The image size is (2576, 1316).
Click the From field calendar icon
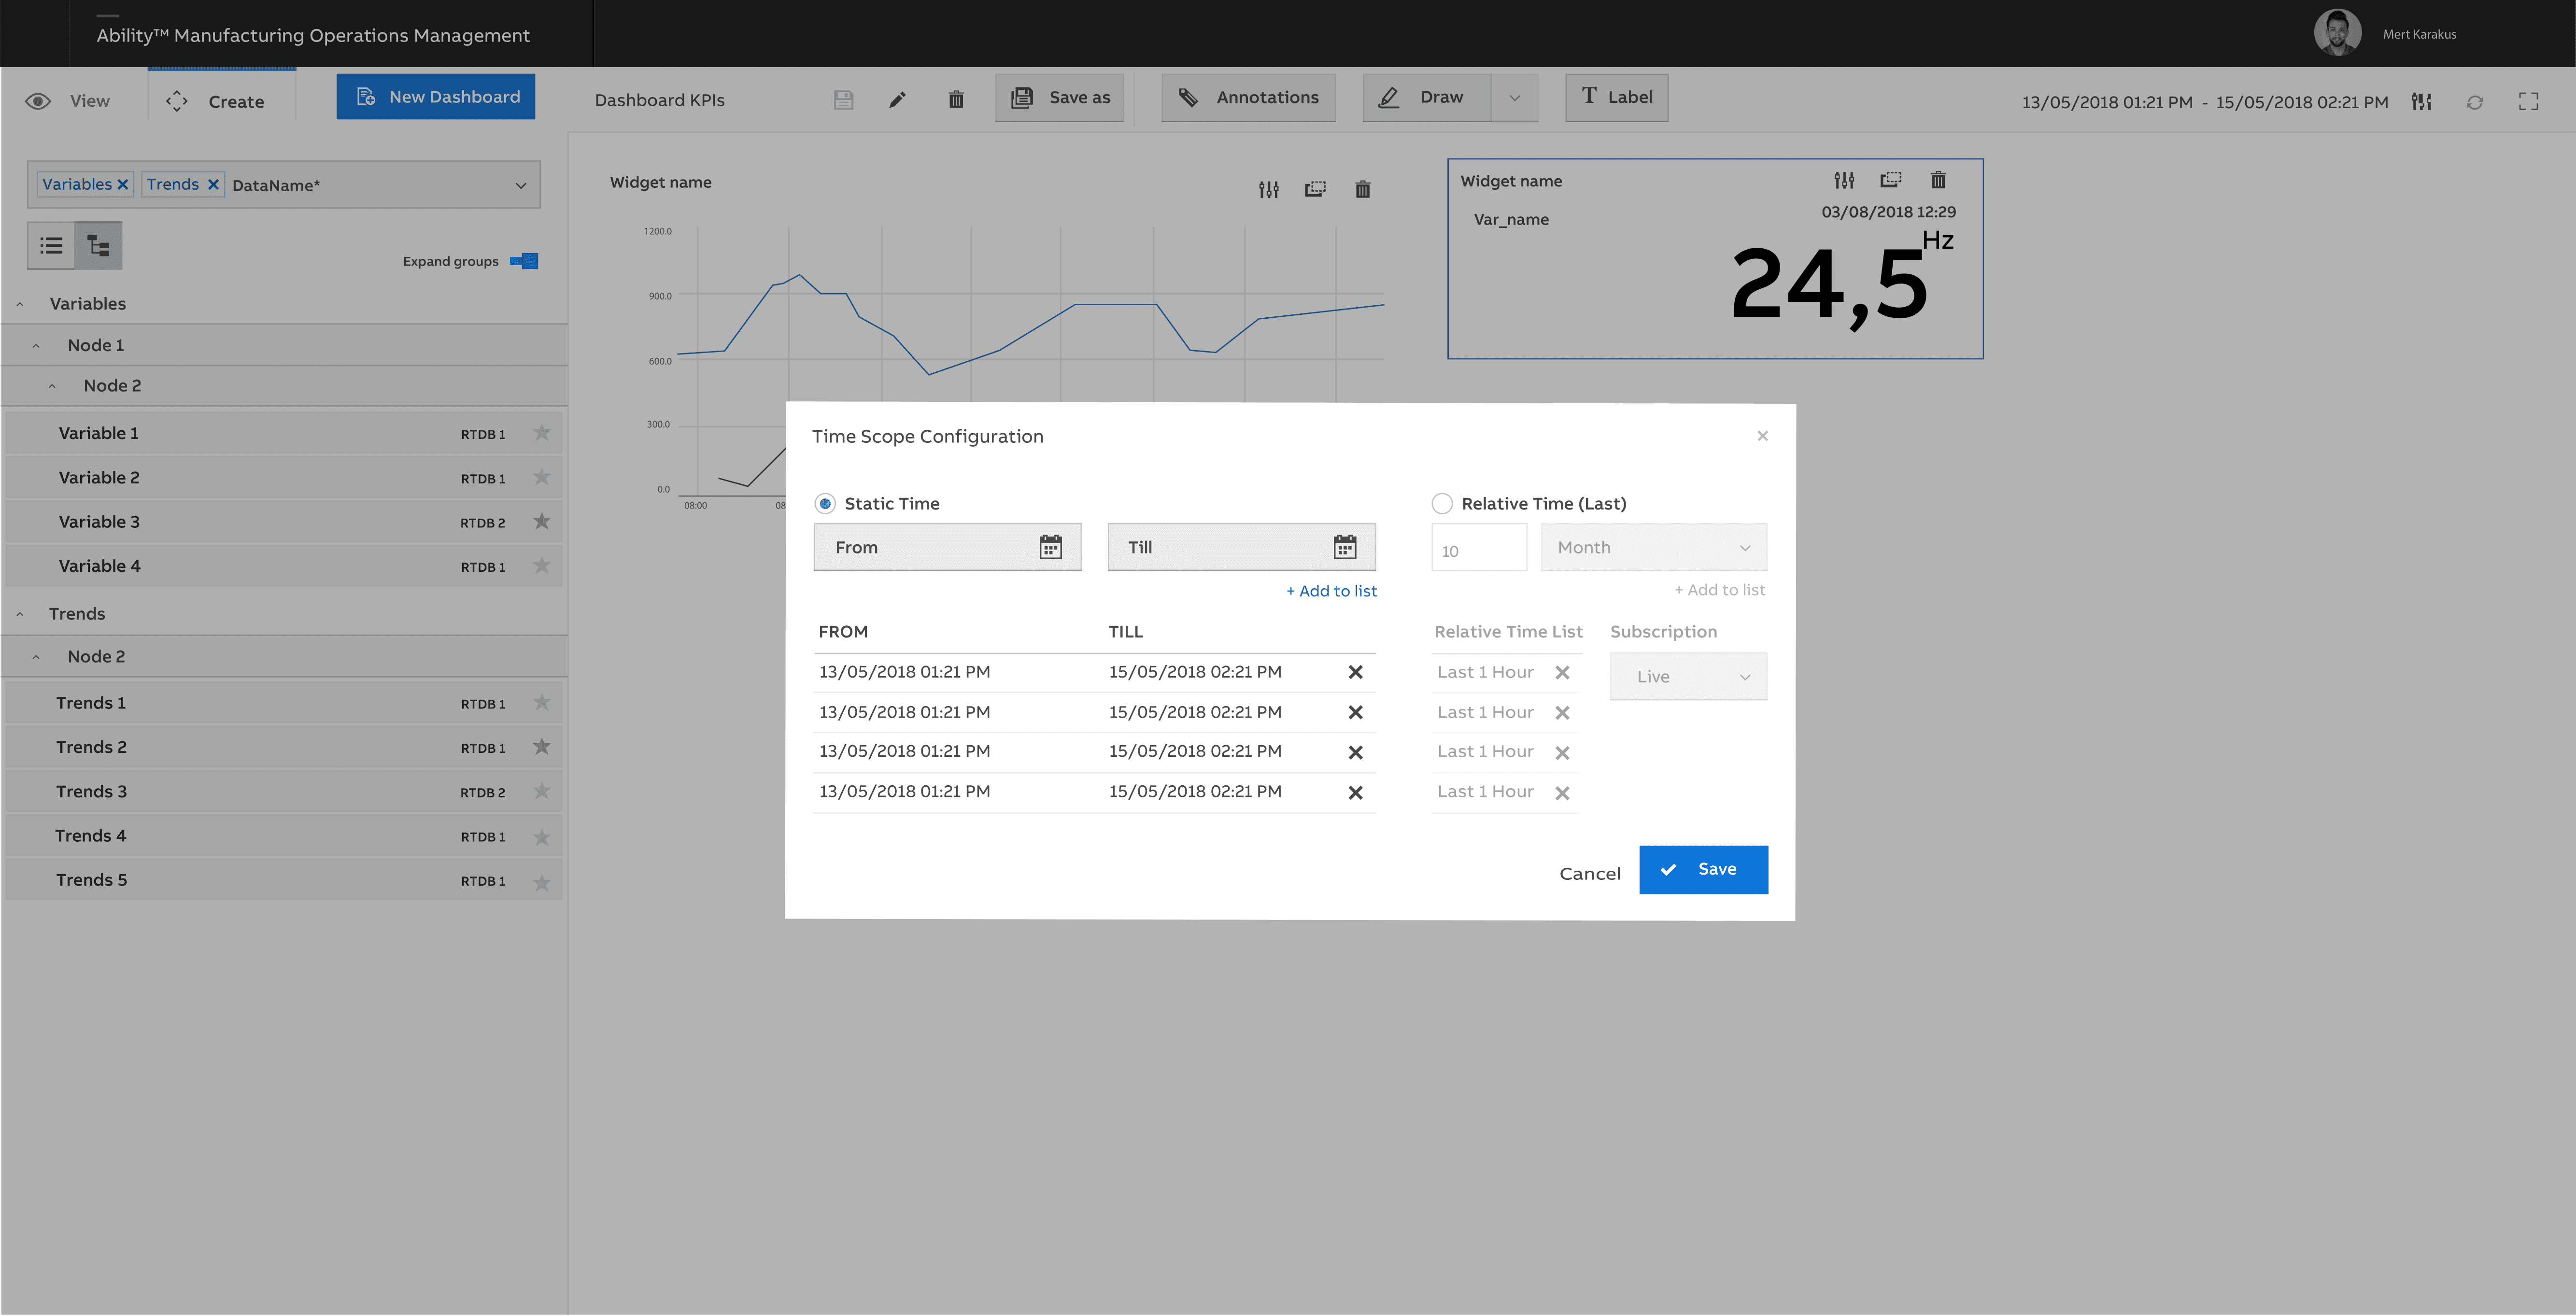1050,547
